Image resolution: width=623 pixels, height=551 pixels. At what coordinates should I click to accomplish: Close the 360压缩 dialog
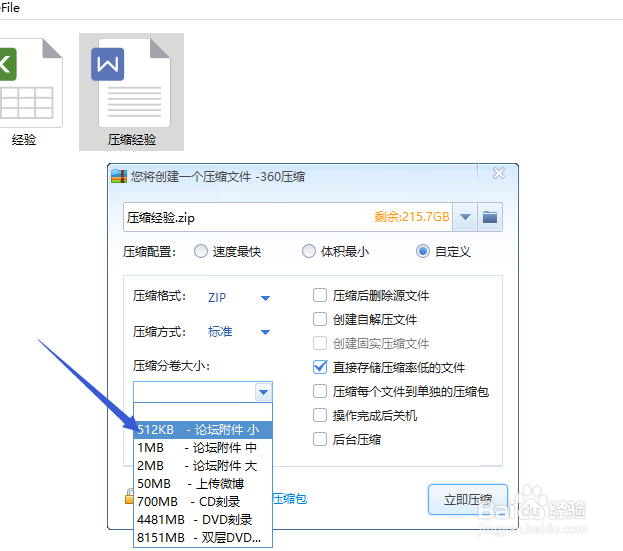[499, 173]
